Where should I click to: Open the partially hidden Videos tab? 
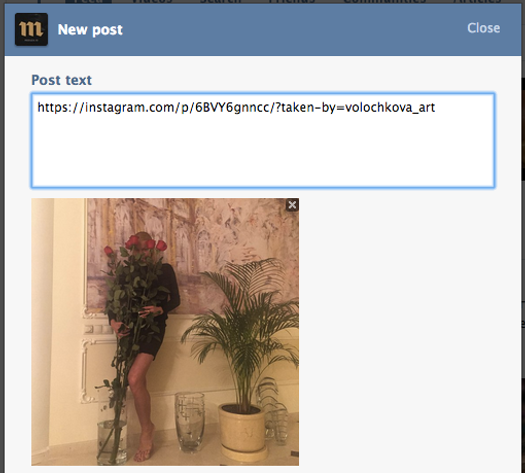point(151,2)
